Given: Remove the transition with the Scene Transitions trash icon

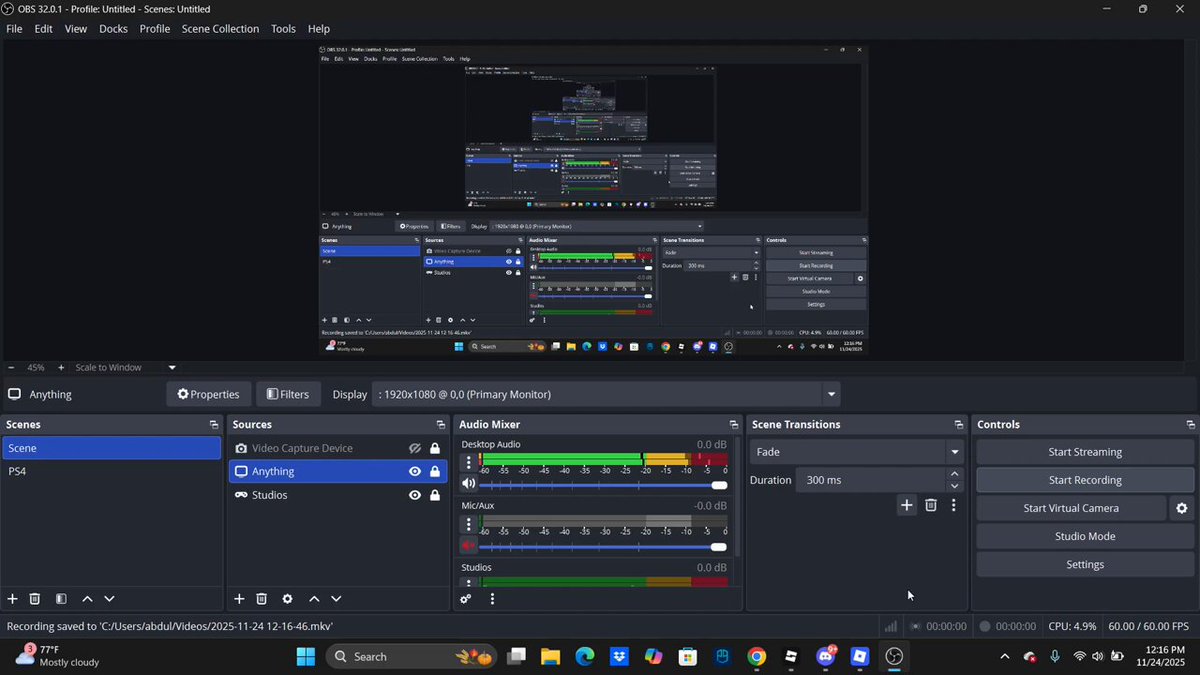Looking at the screenshot, I should (x=930, y=505).
